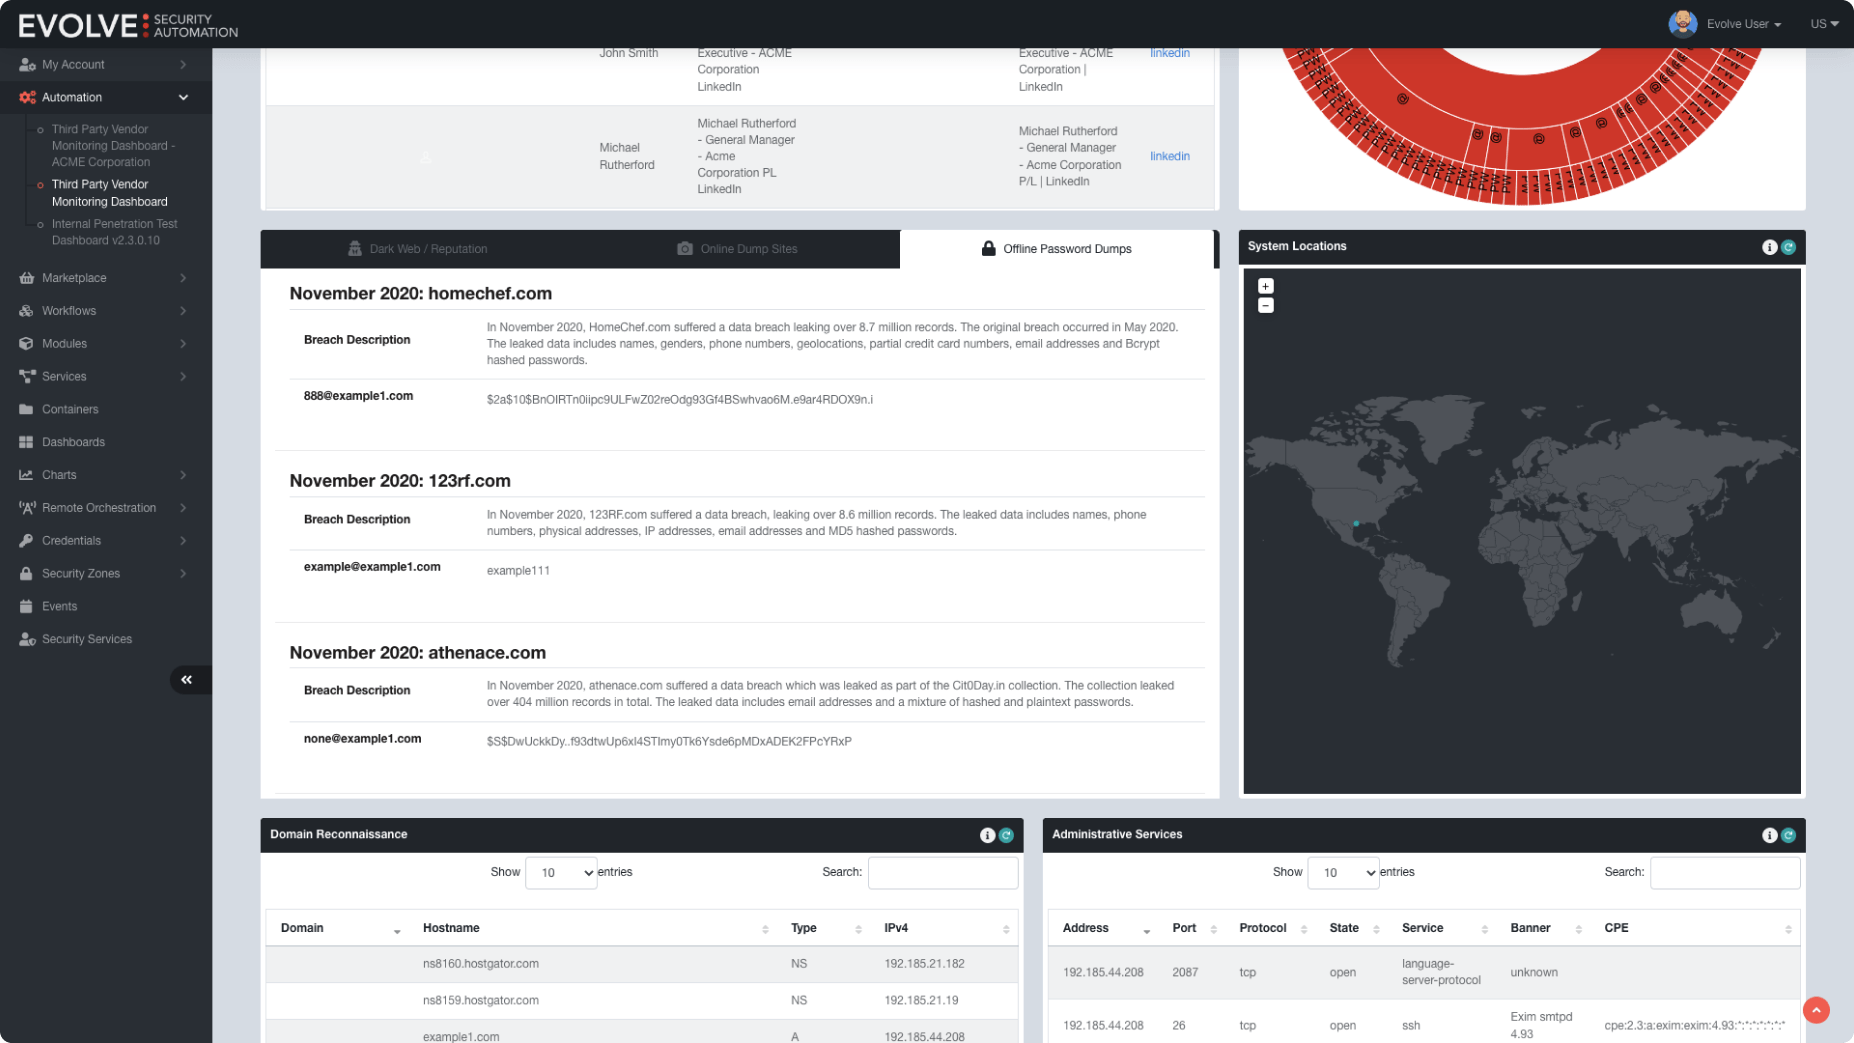The height and width of the screenshot is (1043, 1854).
Task: Expand the Services submenu chevron
Action: point(183,377)
